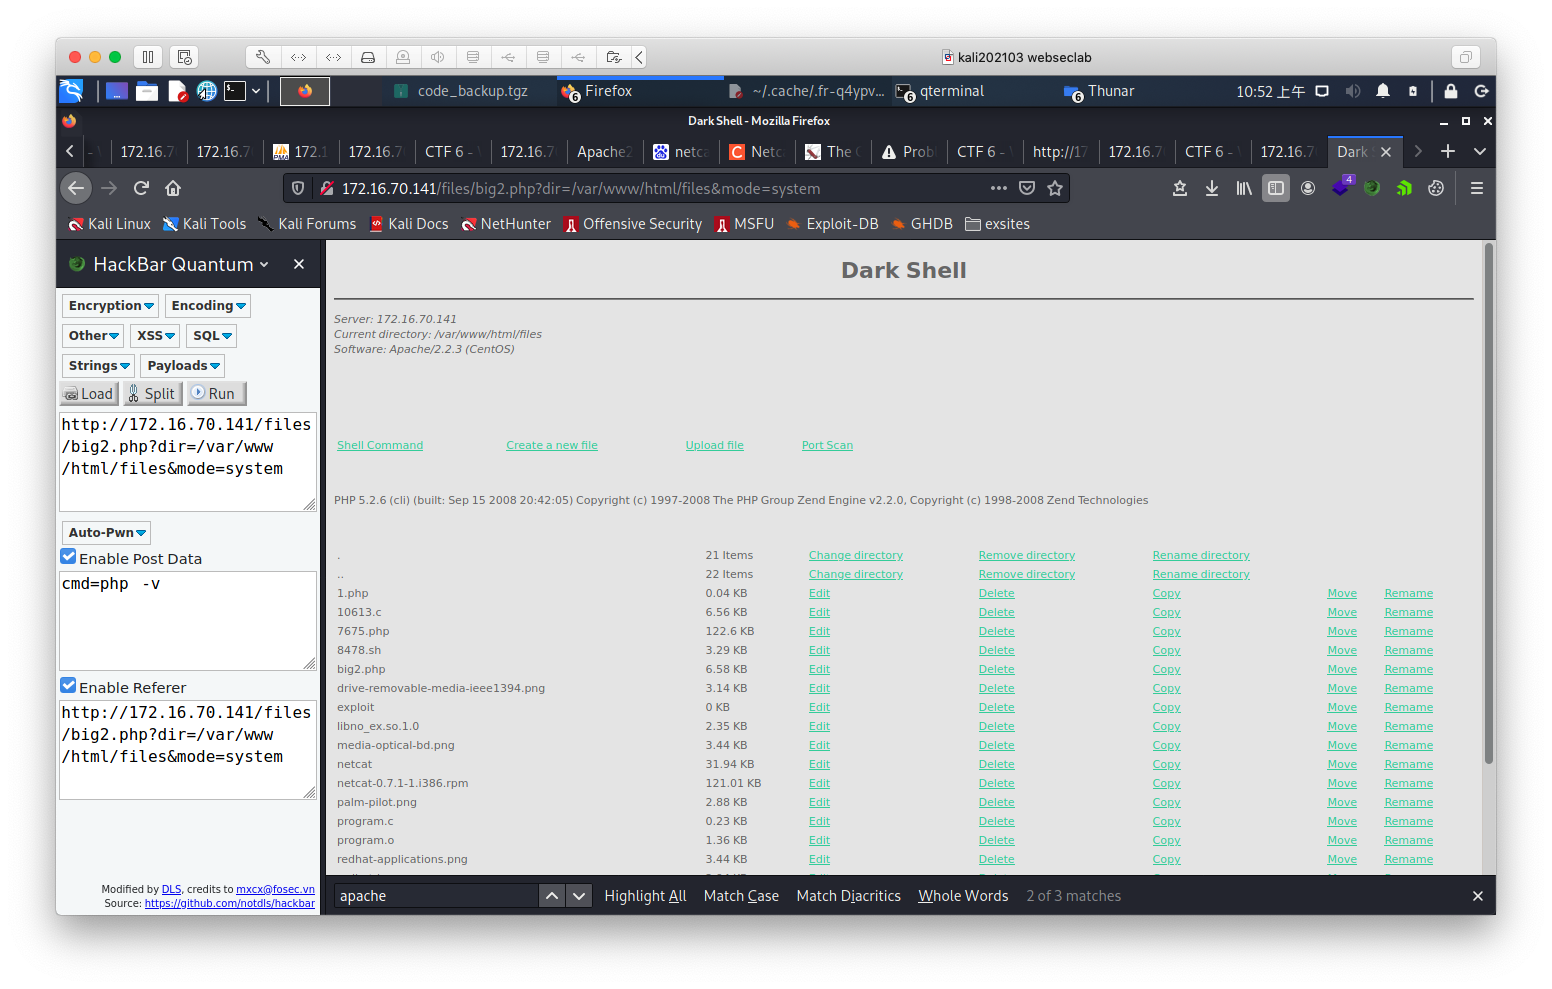Click Delete link for netcat
The width and height of the screenshot is (1552, 989).
coord(996,764)
